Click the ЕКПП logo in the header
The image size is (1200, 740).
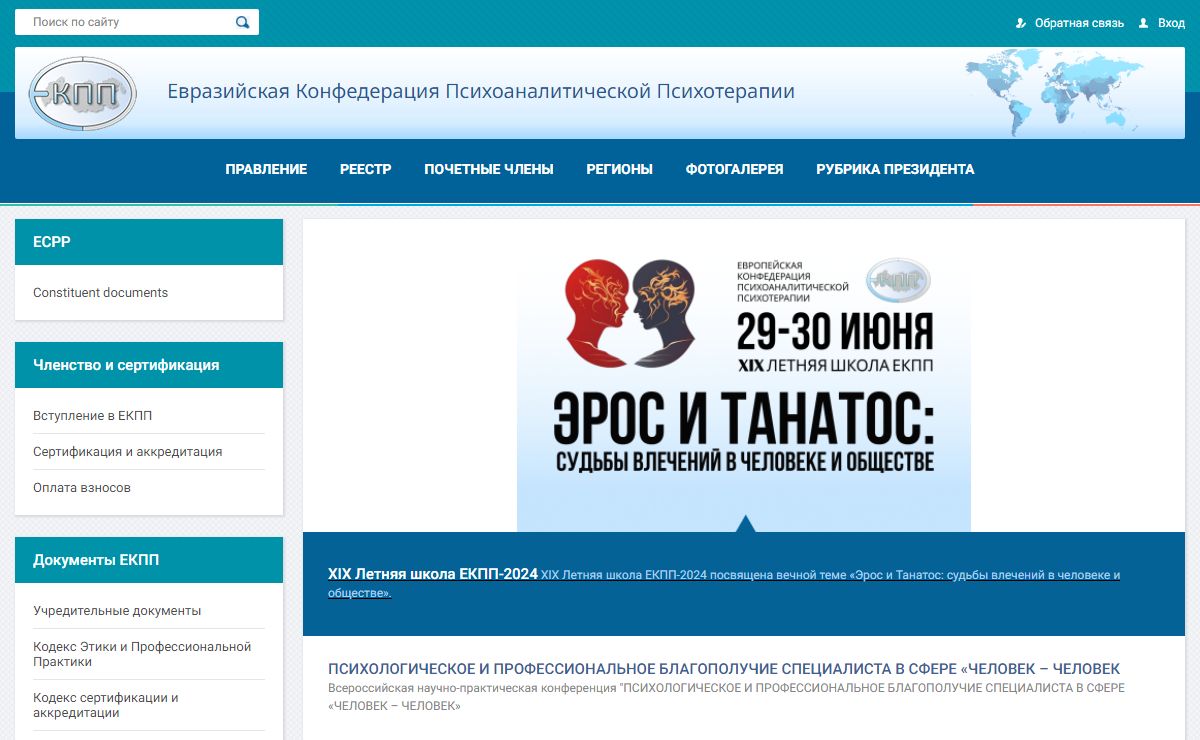pyautogui.click(x=82, y=93)
